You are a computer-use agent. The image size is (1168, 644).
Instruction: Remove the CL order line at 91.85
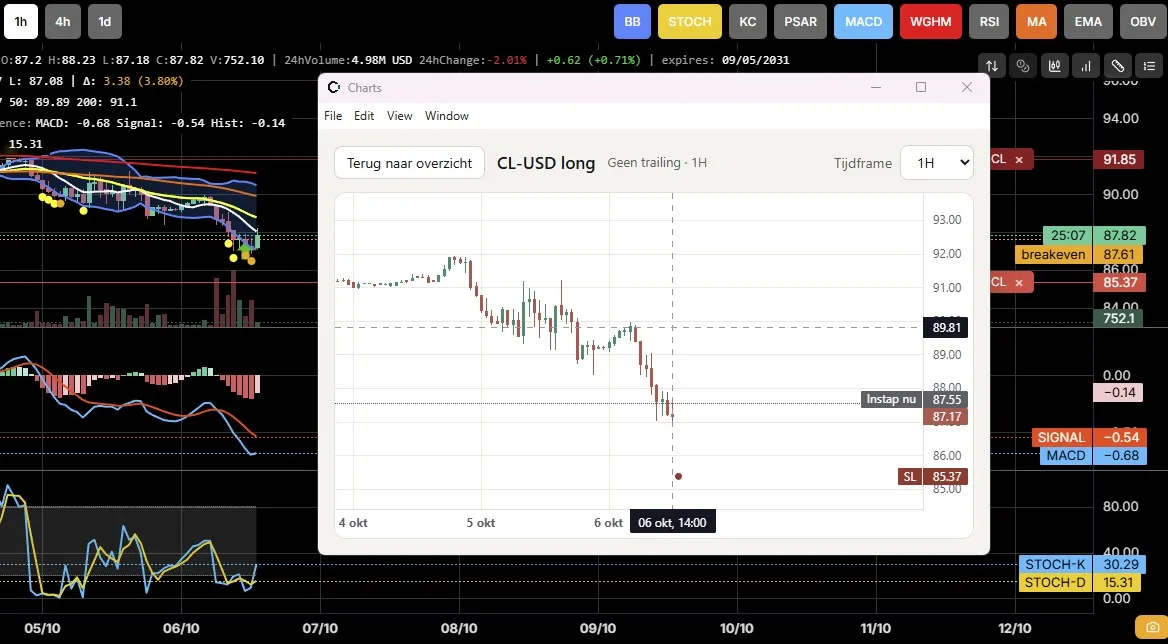[x=1019, y=159]
